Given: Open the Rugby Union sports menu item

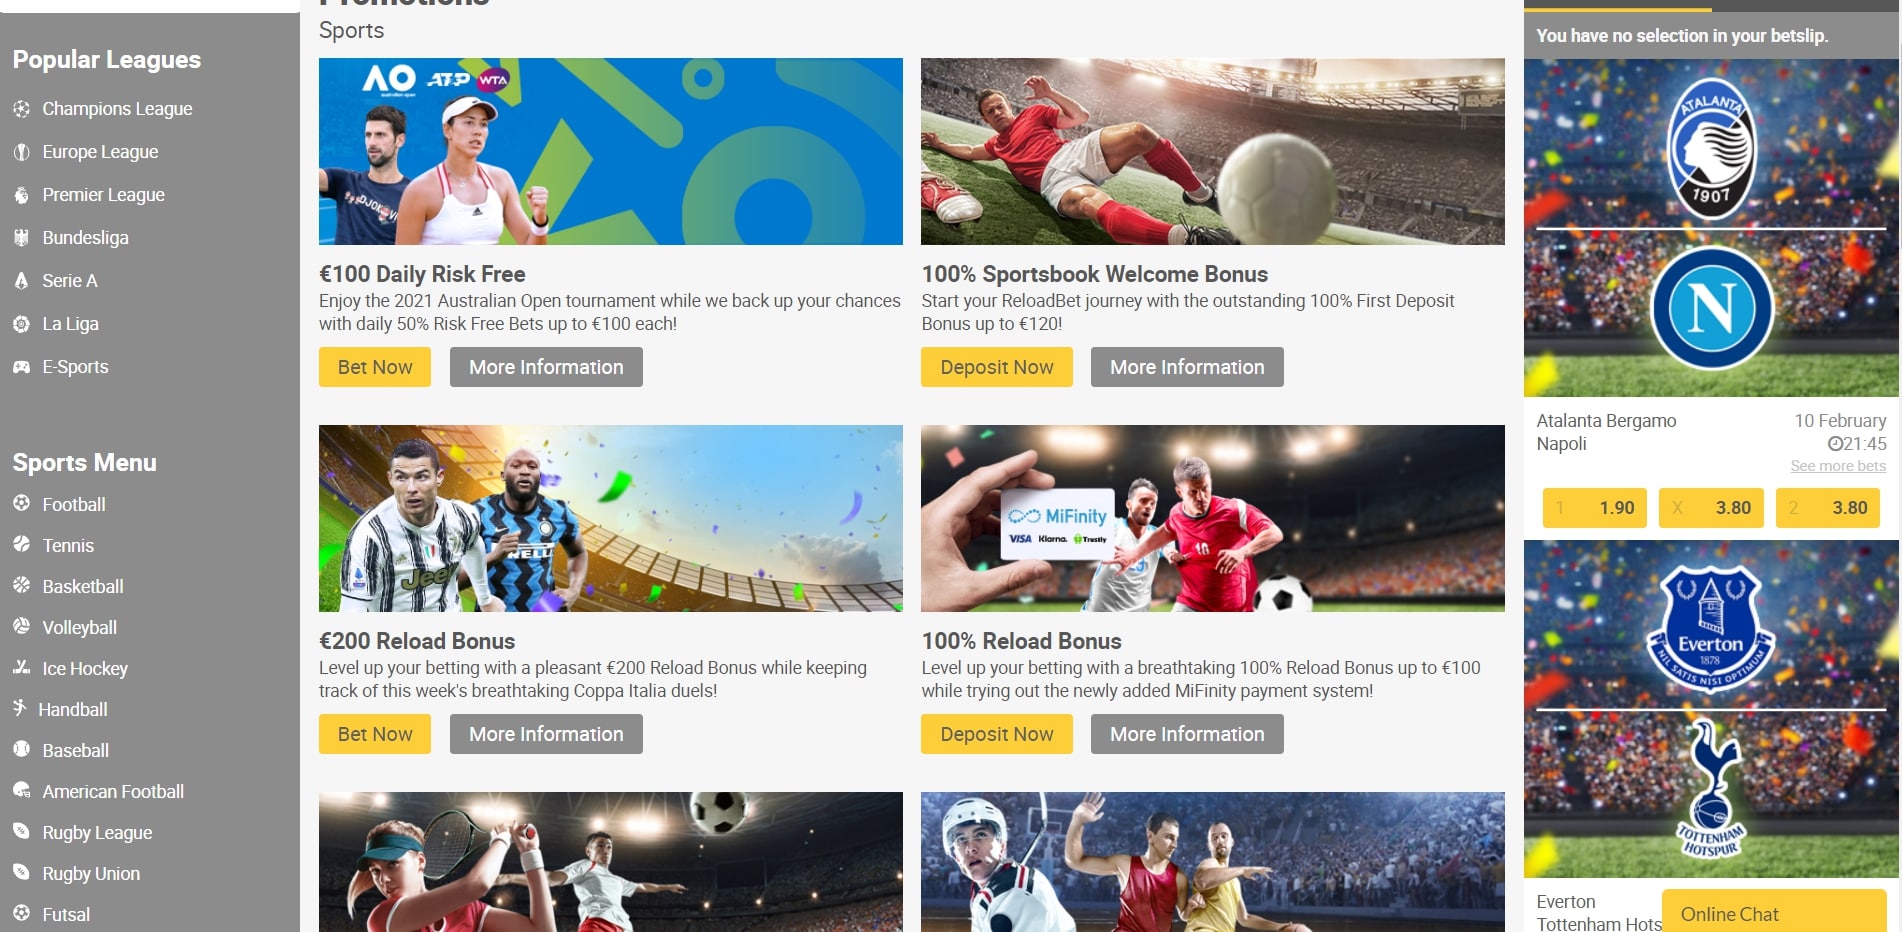Looking at the screenshot, I should pos(91,874).
